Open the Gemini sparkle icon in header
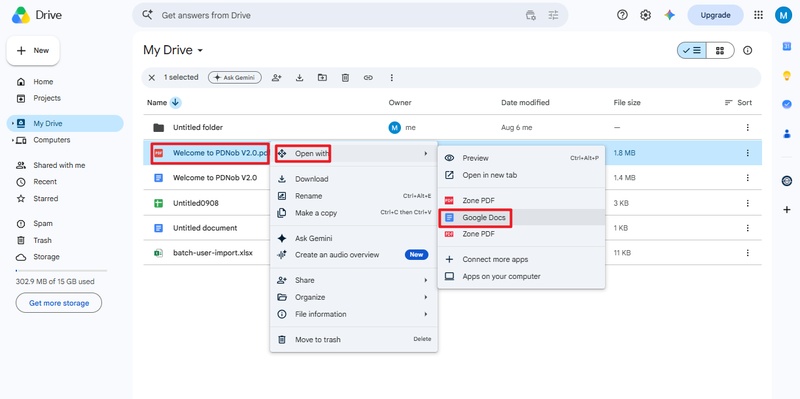This screenshot has width=800, height=399. 669,15
